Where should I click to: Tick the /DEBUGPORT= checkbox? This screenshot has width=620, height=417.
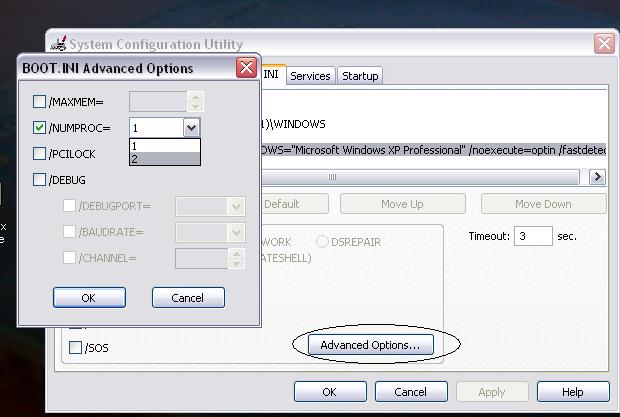(x=70, y=206)
